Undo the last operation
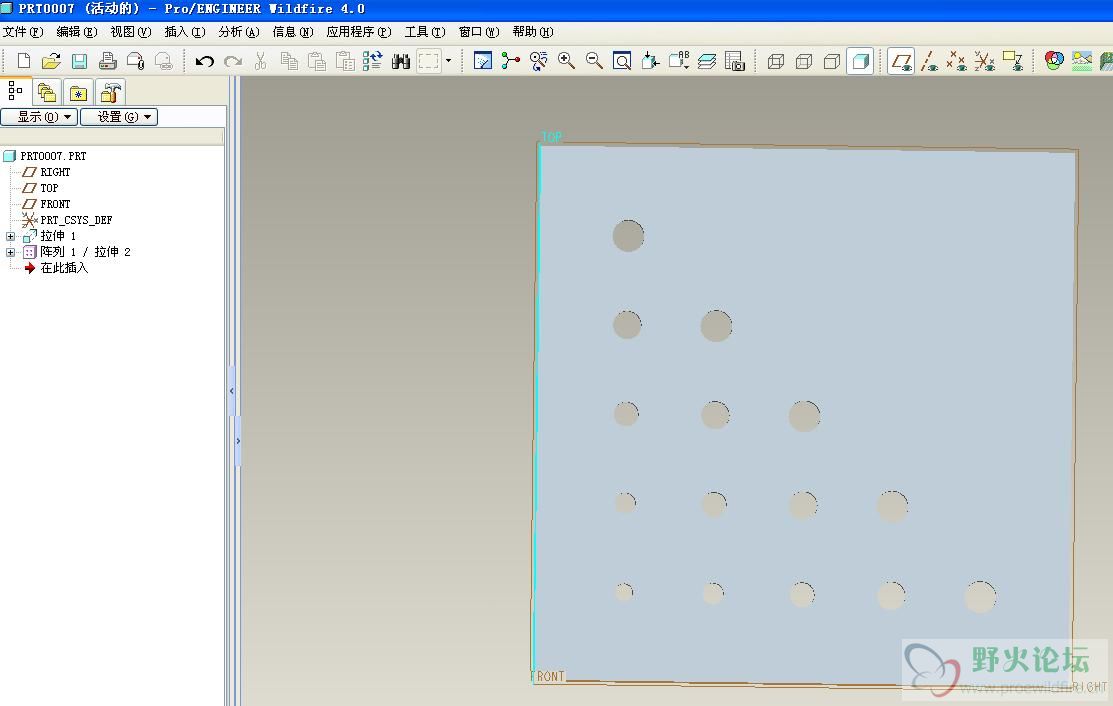1113x706 pixels. tap(204, 61)
